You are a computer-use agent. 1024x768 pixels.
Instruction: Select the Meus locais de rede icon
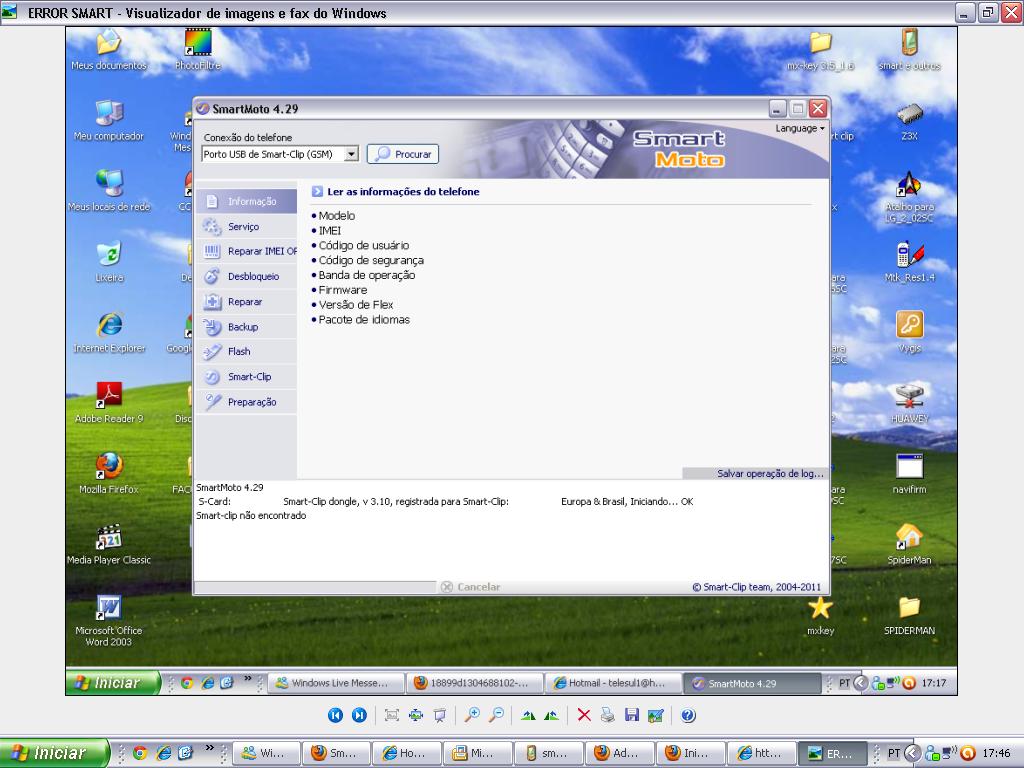click(108, 191)
